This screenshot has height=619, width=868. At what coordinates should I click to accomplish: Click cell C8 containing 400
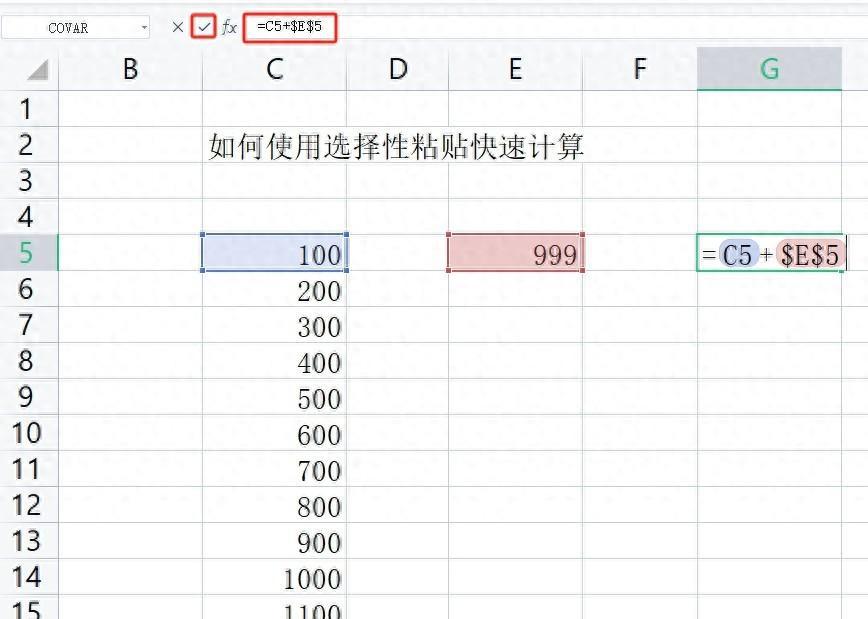[x=275, y=360]
